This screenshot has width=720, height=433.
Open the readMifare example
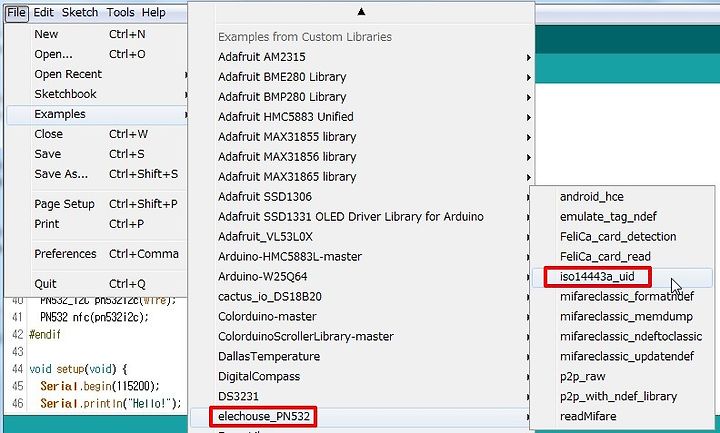(x=622, y=416)
